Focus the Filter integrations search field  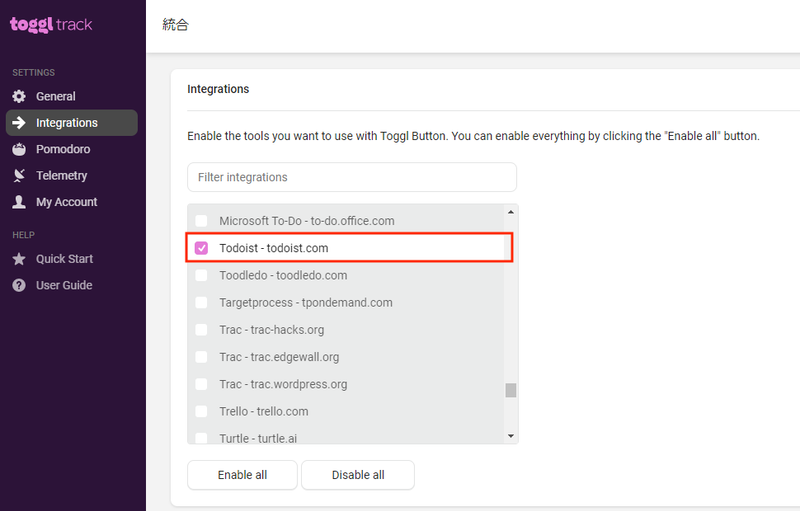click(x=352, y=177)
